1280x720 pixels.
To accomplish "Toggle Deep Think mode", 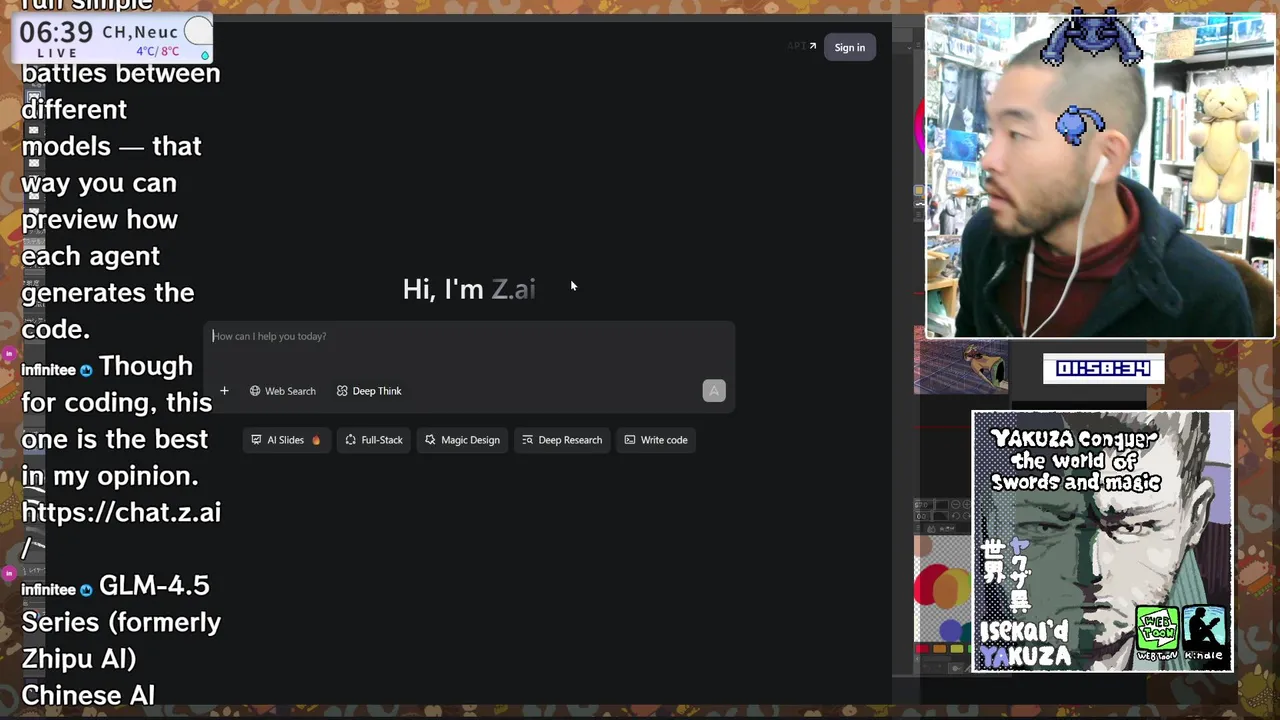I will 369,391.
